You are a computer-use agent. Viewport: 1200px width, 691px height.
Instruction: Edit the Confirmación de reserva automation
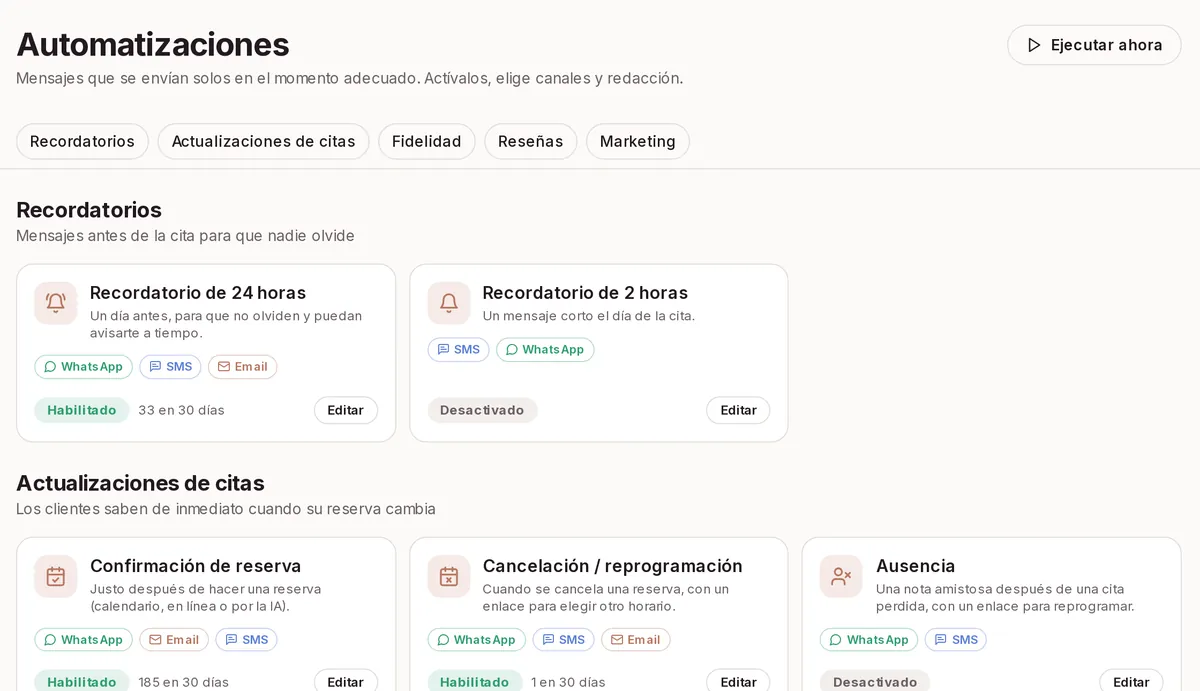pyautogui.click(x=346, y=681)
